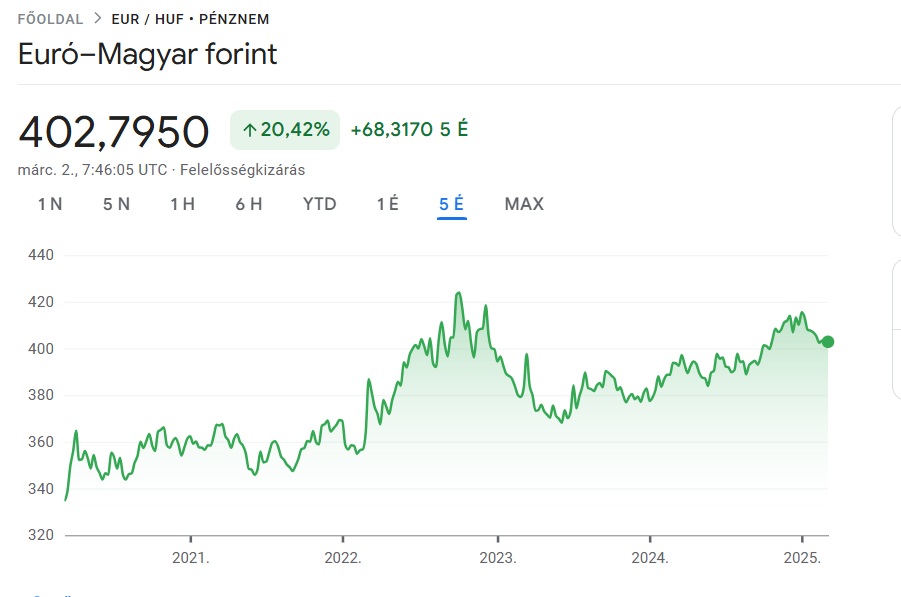Click the EUR / HUF • PÉNZNEM breadcrumb
The width and height of the screenshot is (901, 597).
point(190,19)
